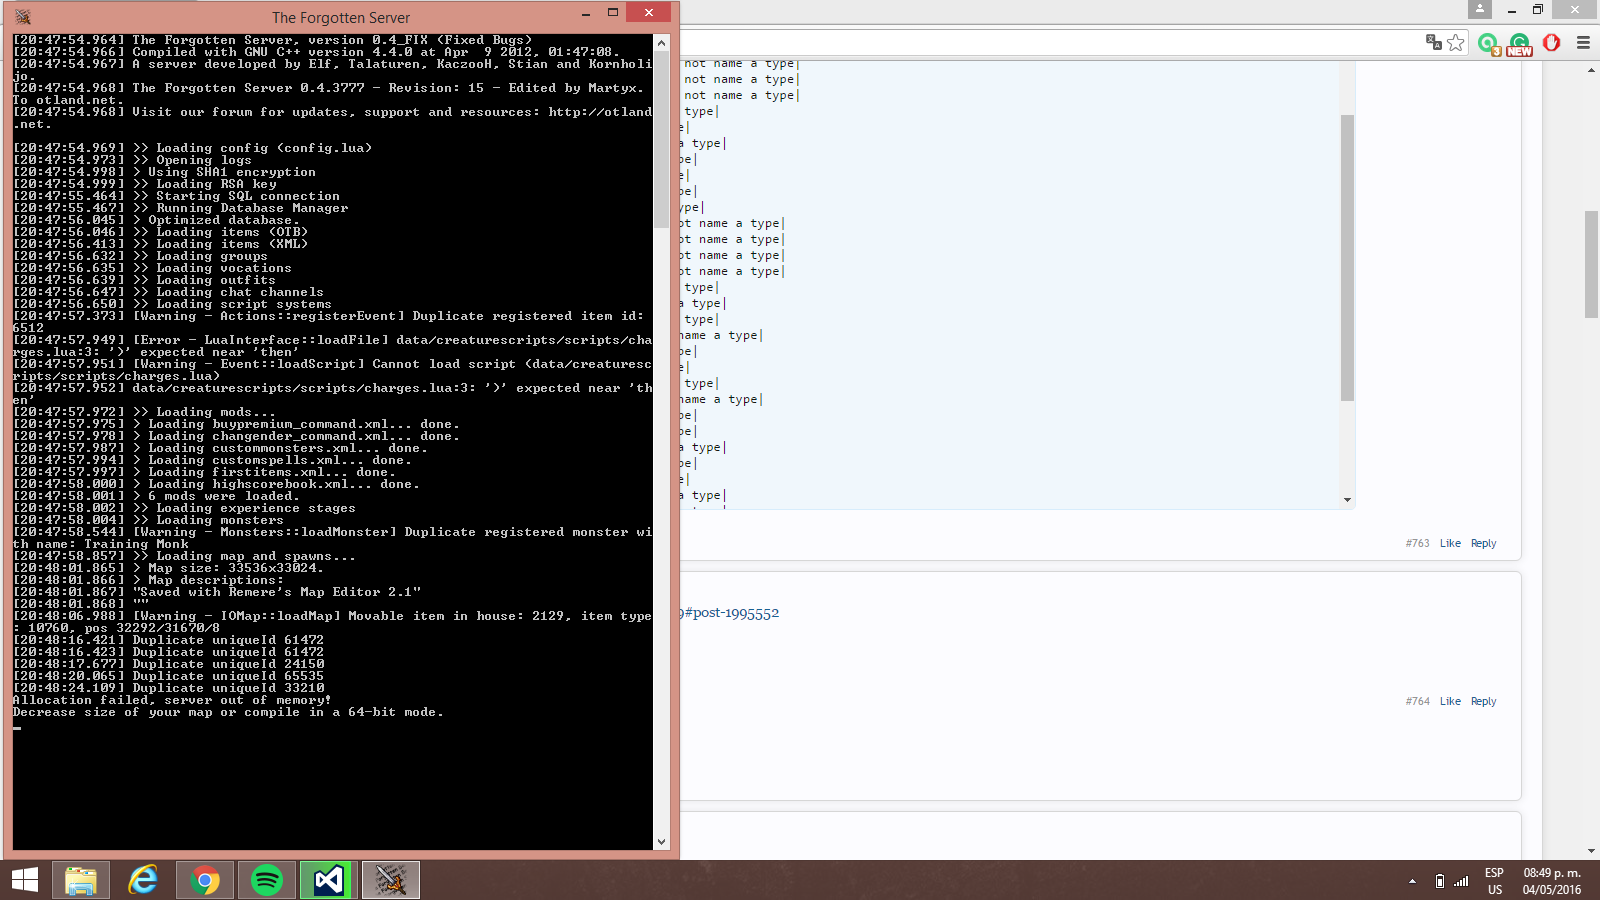Bookmark this page with the star icon
The height and width of the screenshot is (900, 1600).
click(x=1456, y=42)
